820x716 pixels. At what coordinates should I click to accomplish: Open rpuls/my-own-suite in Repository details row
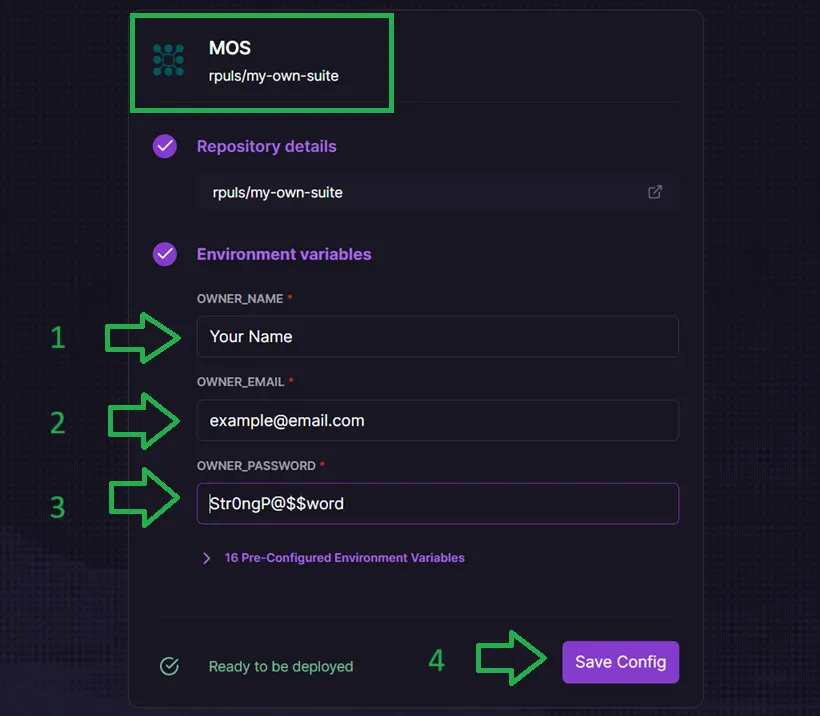click(278, 192)
